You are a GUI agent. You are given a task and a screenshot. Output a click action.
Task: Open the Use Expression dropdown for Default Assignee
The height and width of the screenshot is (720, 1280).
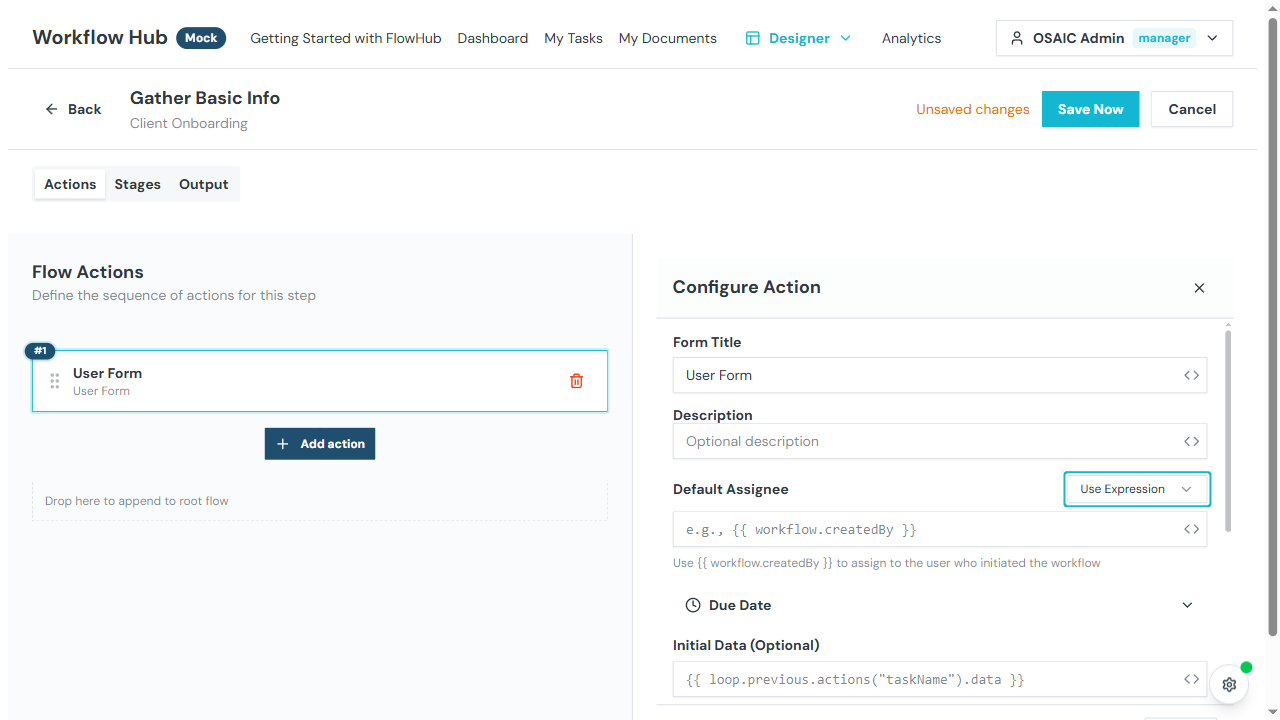point(1136,489)
